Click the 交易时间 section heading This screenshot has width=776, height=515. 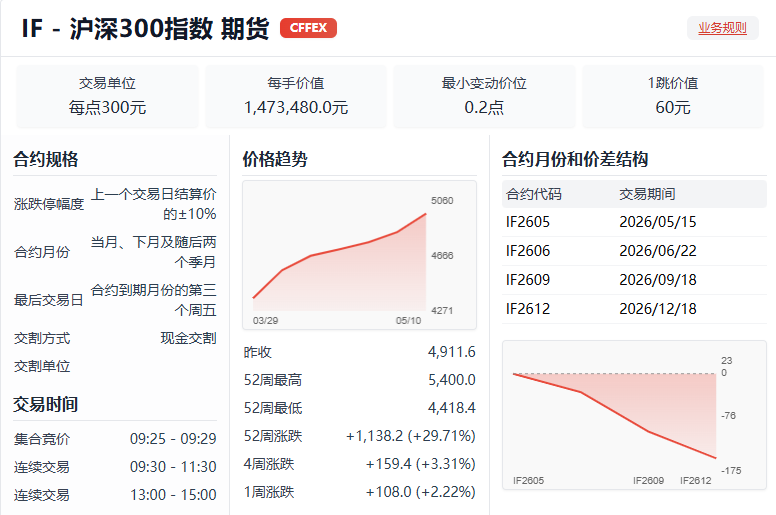pyautogui.click(x=46, y=404)
